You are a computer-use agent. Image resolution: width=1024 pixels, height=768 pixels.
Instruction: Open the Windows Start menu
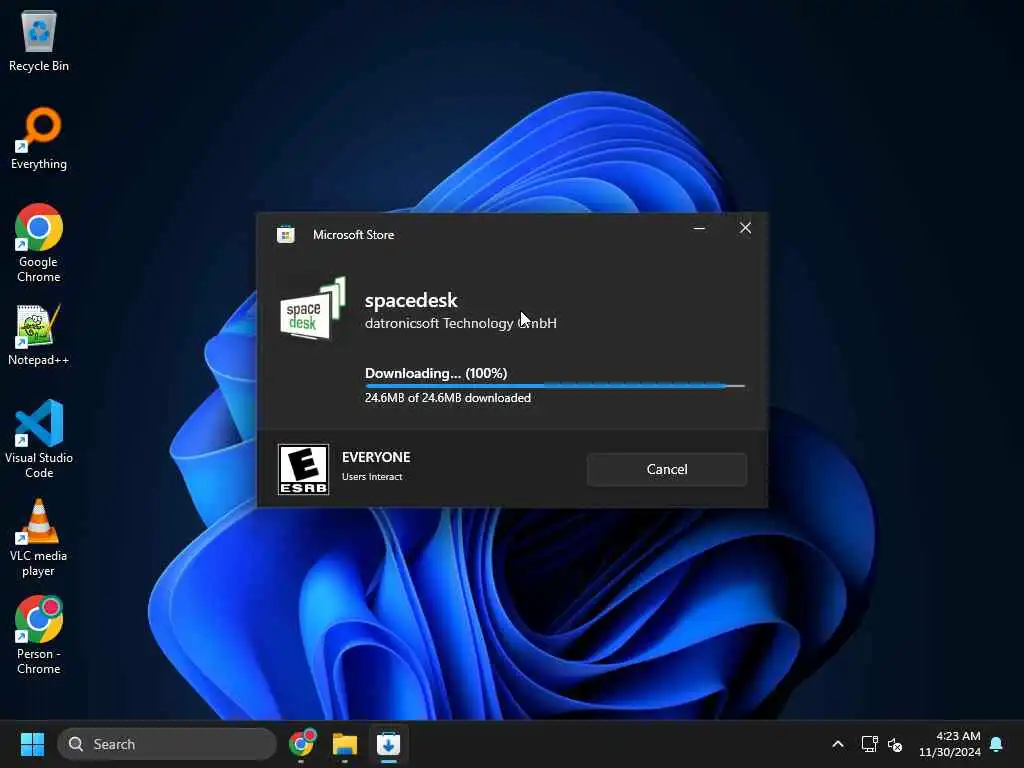(x=32, y=744)
